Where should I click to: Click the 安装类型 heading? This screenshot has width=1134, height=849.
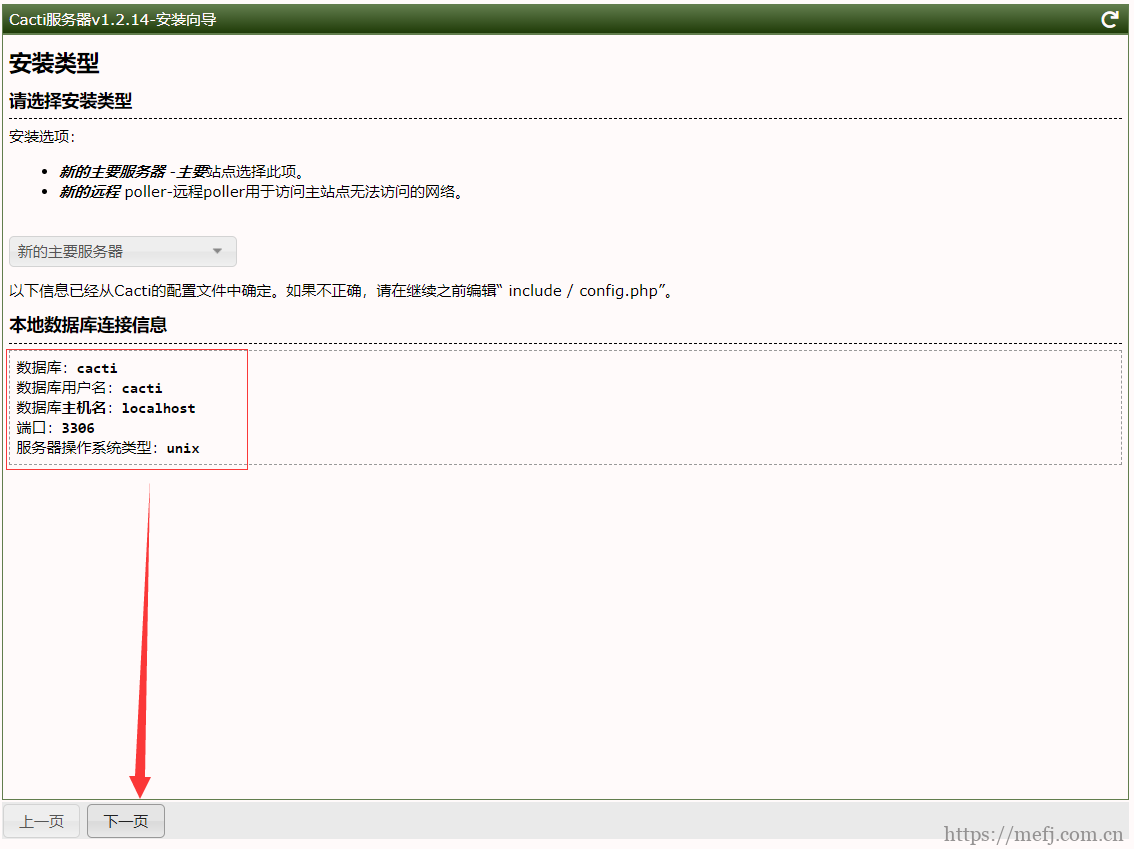pos(54,64)
